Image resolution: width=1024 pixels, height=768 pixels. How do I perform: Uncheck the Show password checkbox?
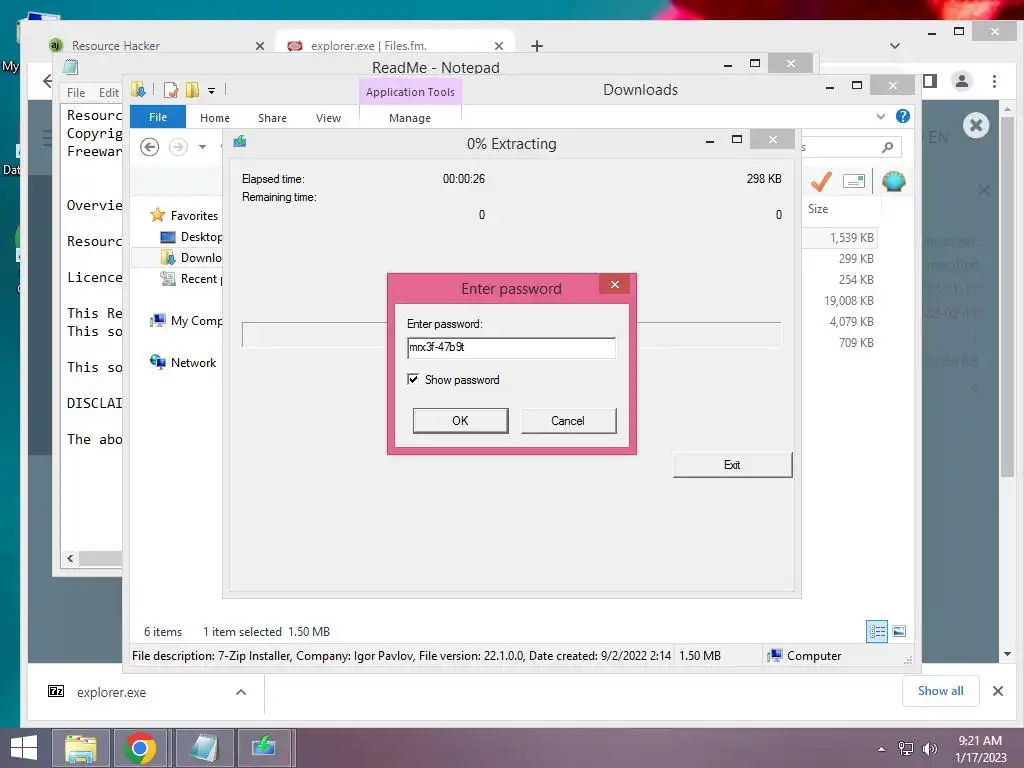[x=413, y=379]
